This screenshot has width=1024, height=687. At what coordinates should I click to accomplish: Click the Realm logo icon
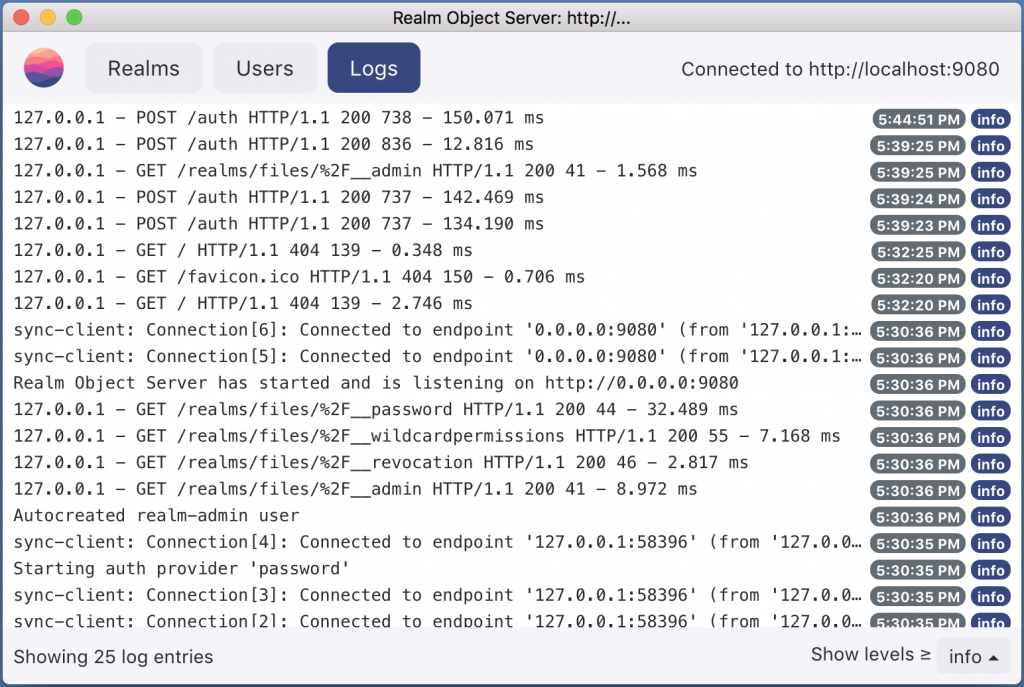(44, 68)
